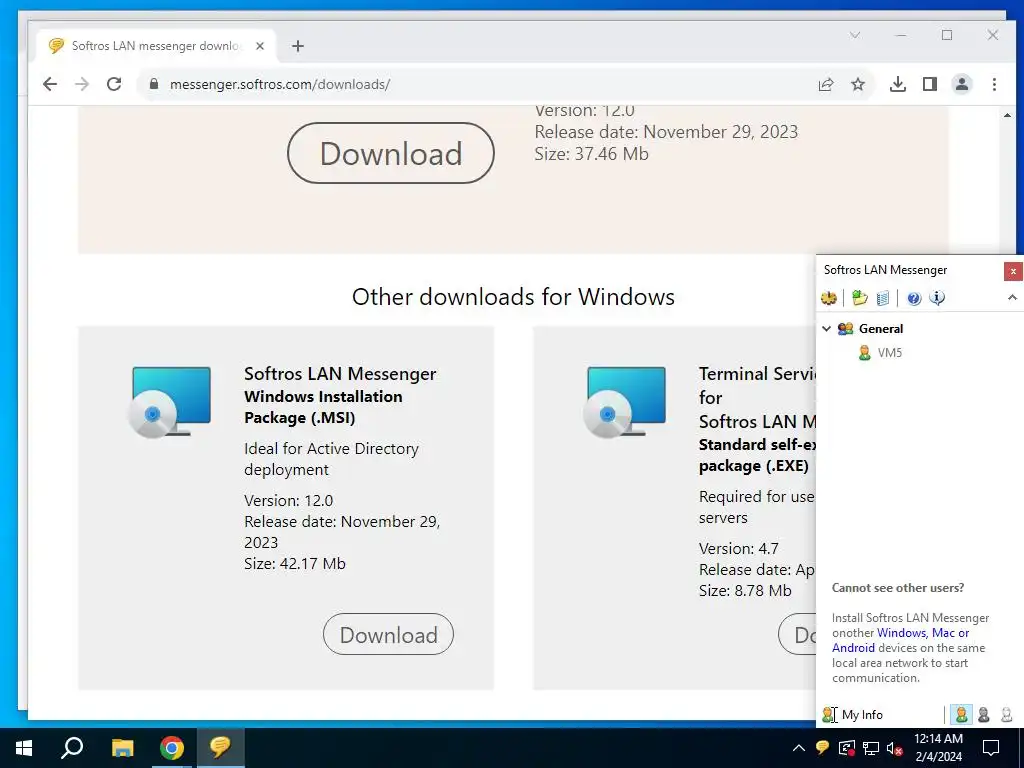Open a new Chrome tab

click(x=298, y=46)
